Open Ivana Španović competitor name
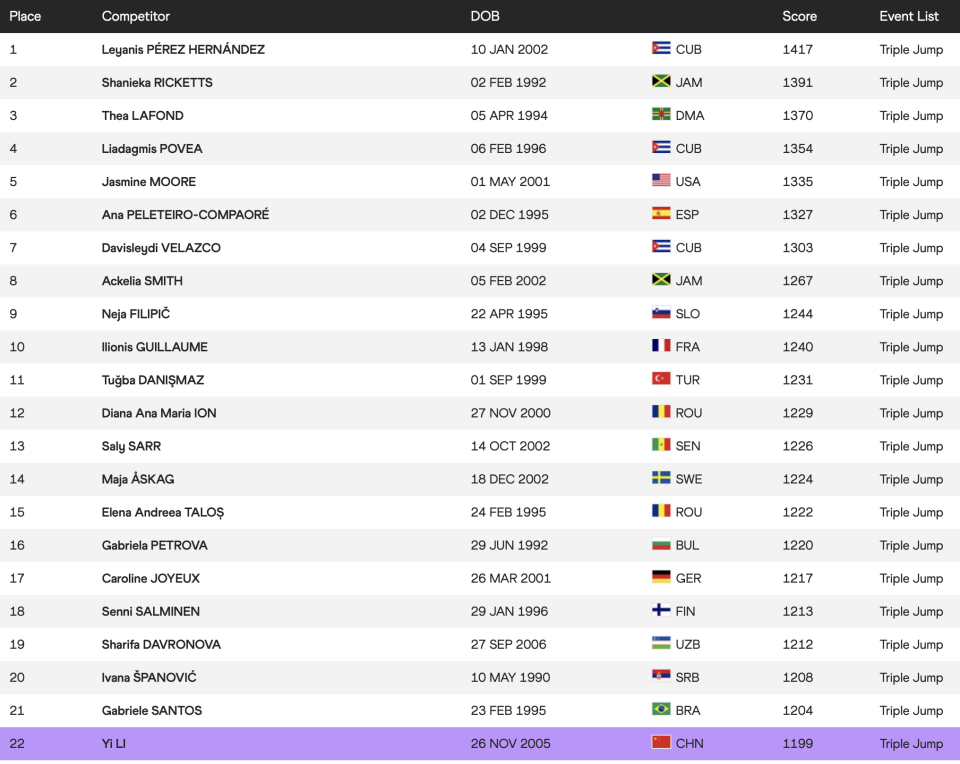The height and width of the screenshot is (764, 960). 149,677
